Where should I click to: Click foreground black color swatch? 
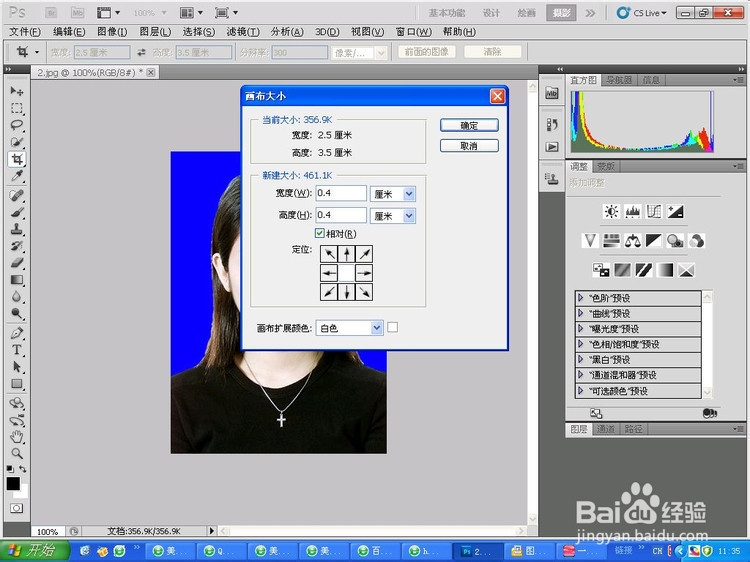coord(13,484)
